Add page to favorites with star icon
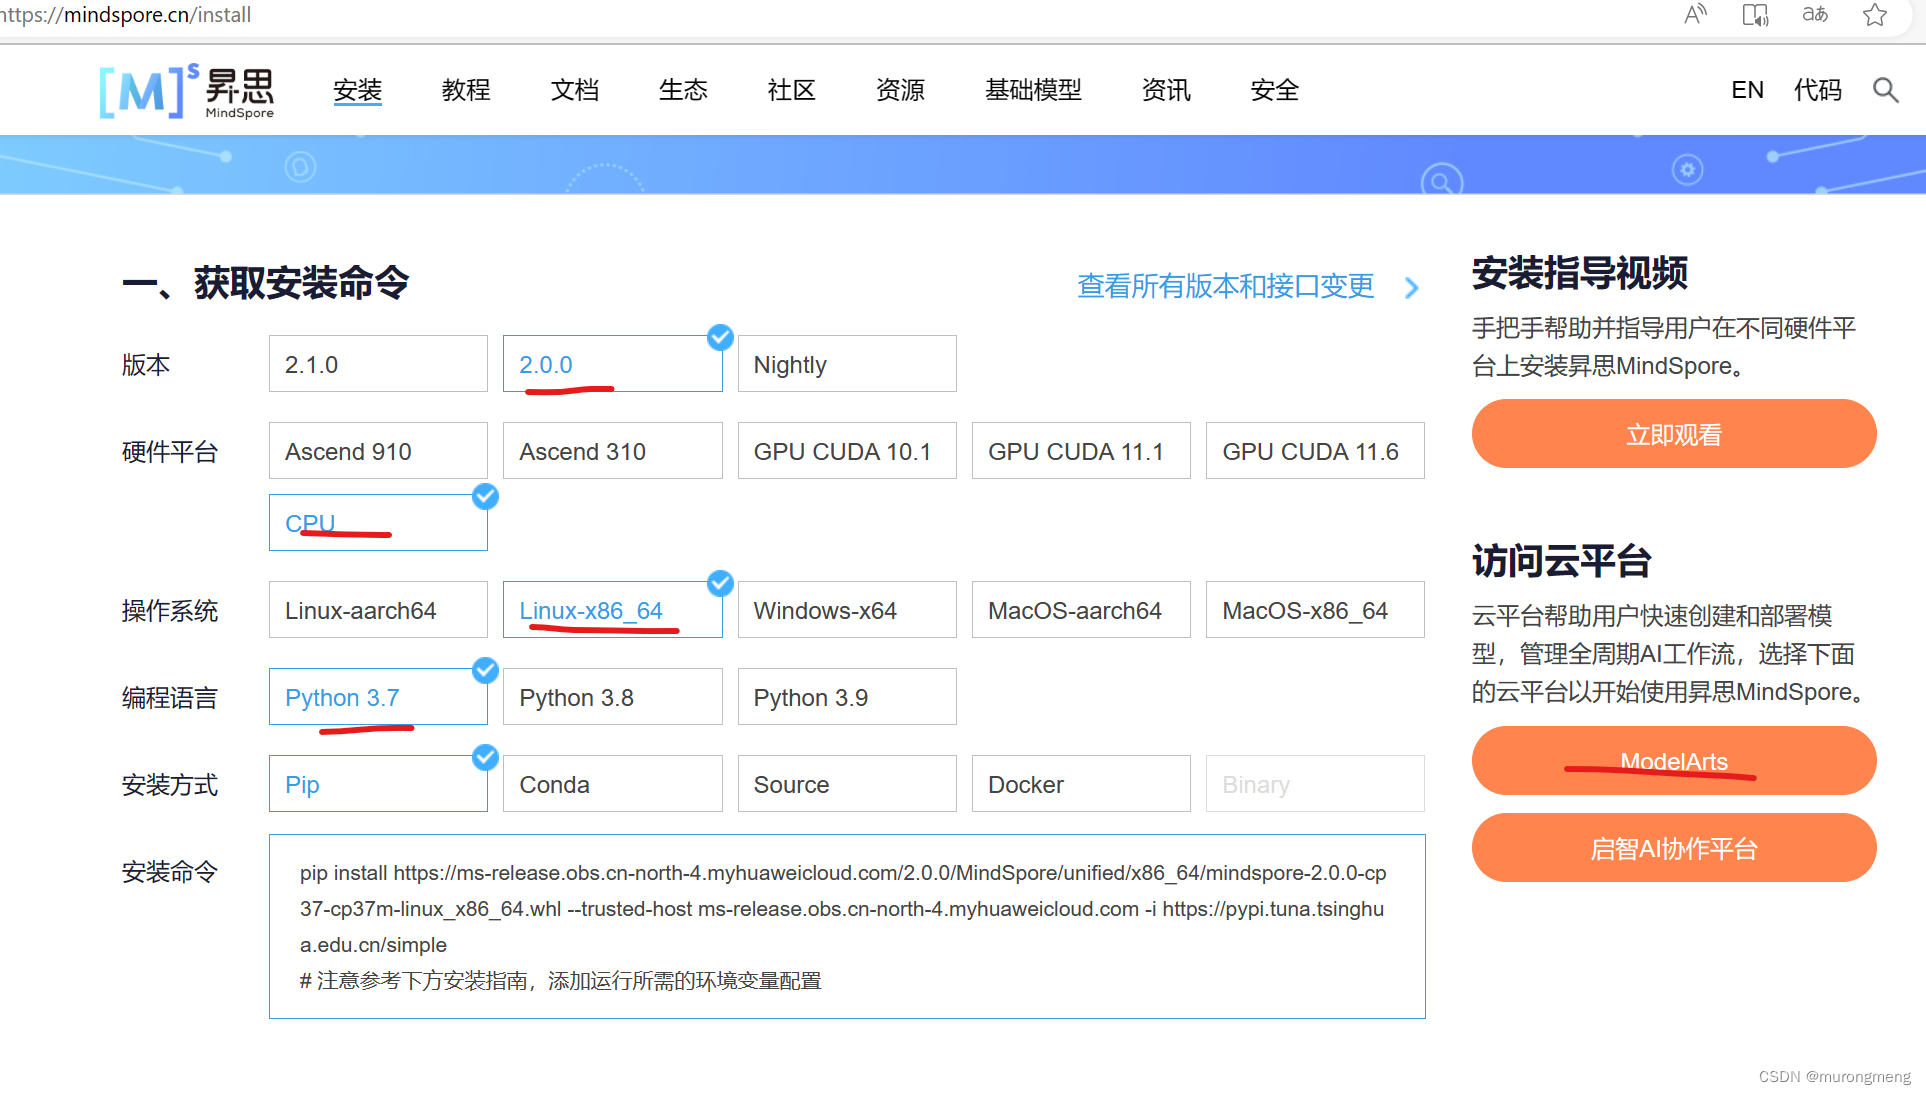 tap(1874, 15)
